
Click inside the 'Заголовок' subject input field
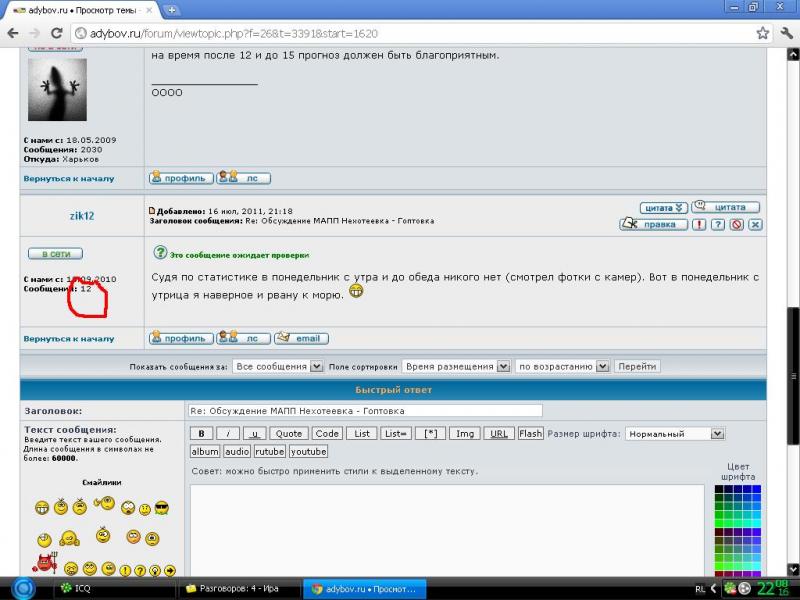(365, 411)
